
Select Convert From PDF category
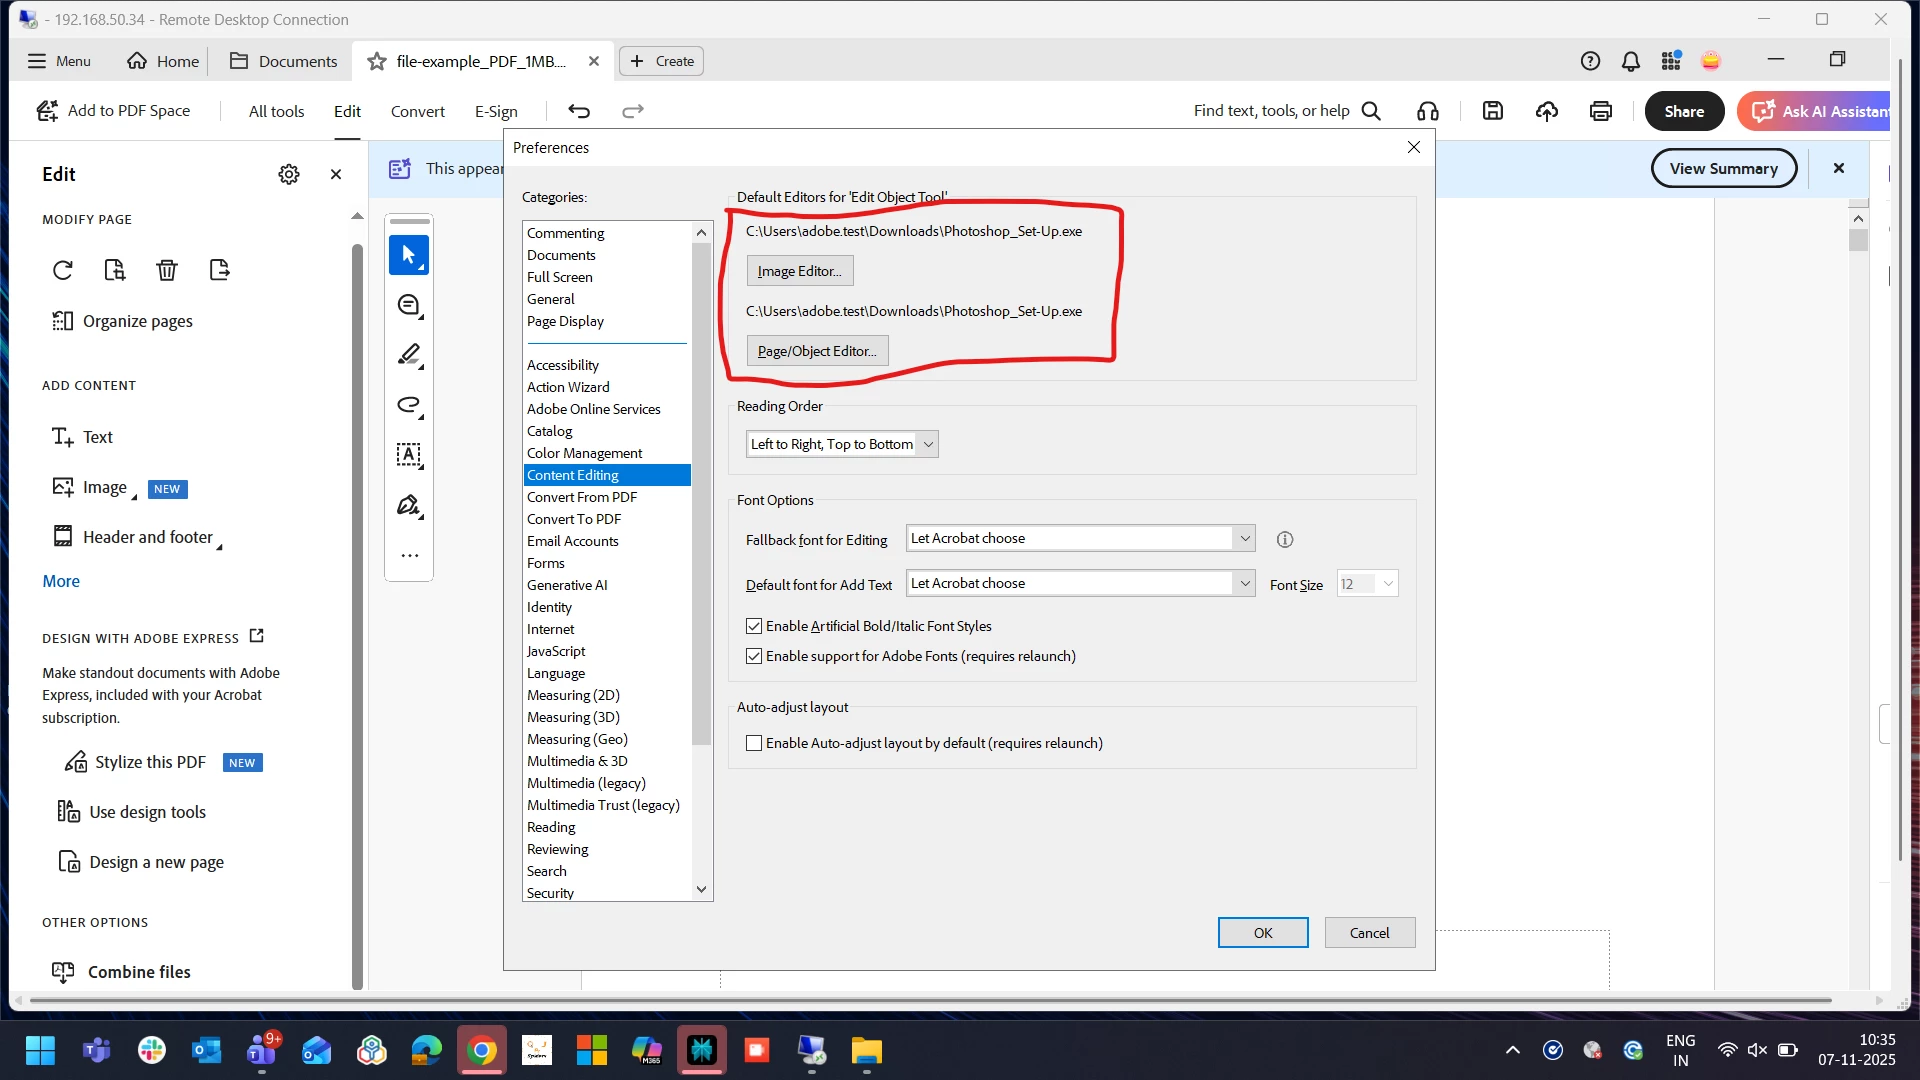pyautogui.click(x=581, y=497)
